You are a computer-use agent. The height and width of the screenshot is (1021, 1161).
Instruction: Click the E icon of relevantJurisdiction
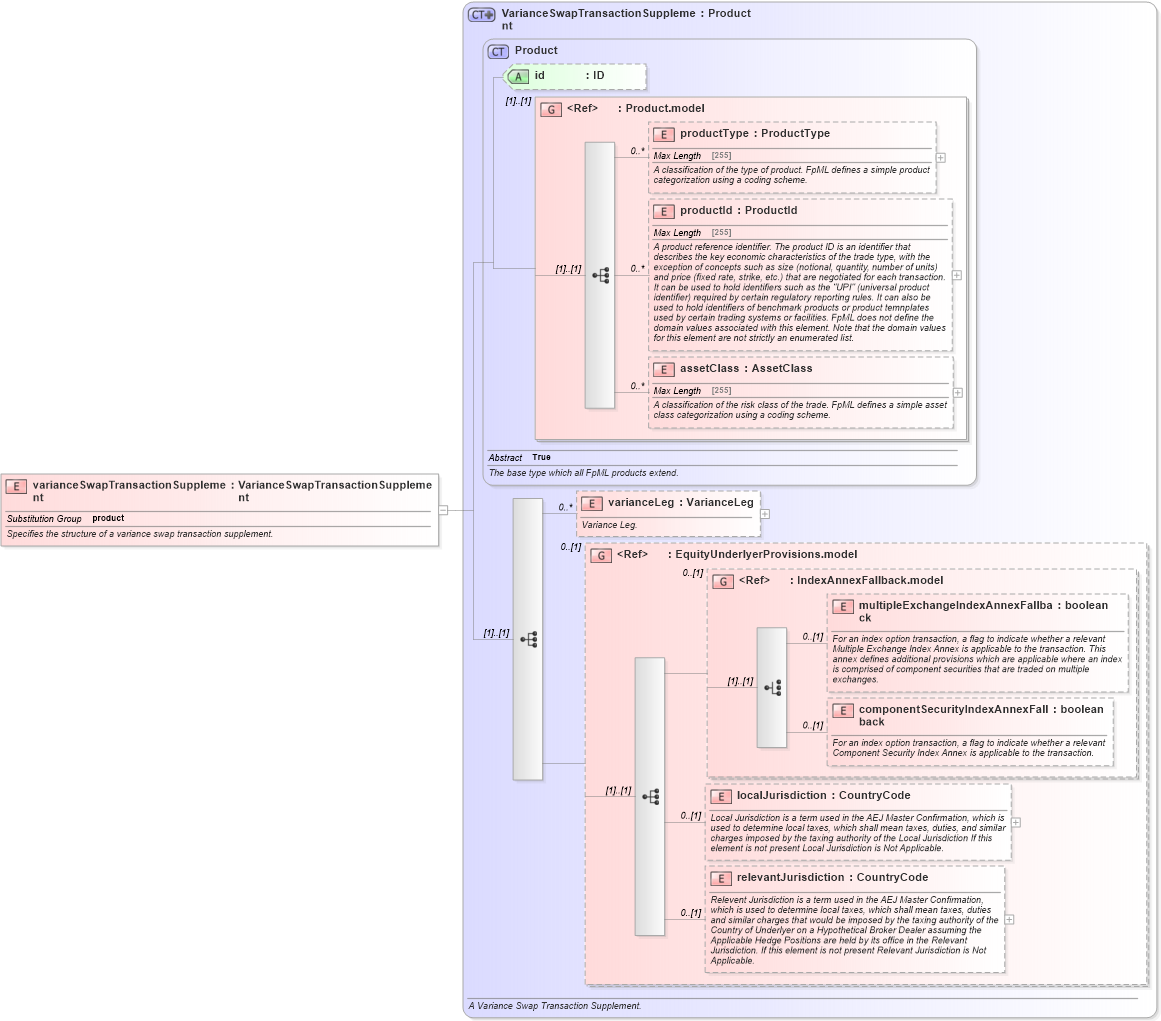720,879
